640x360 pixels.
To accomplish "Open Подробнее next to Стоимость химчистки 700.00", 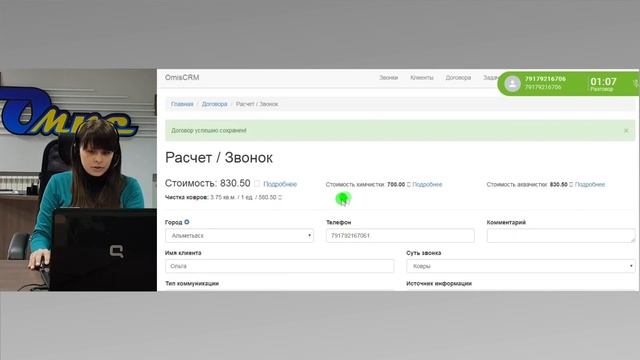I will pyautogui.click(x=427, y=184).
